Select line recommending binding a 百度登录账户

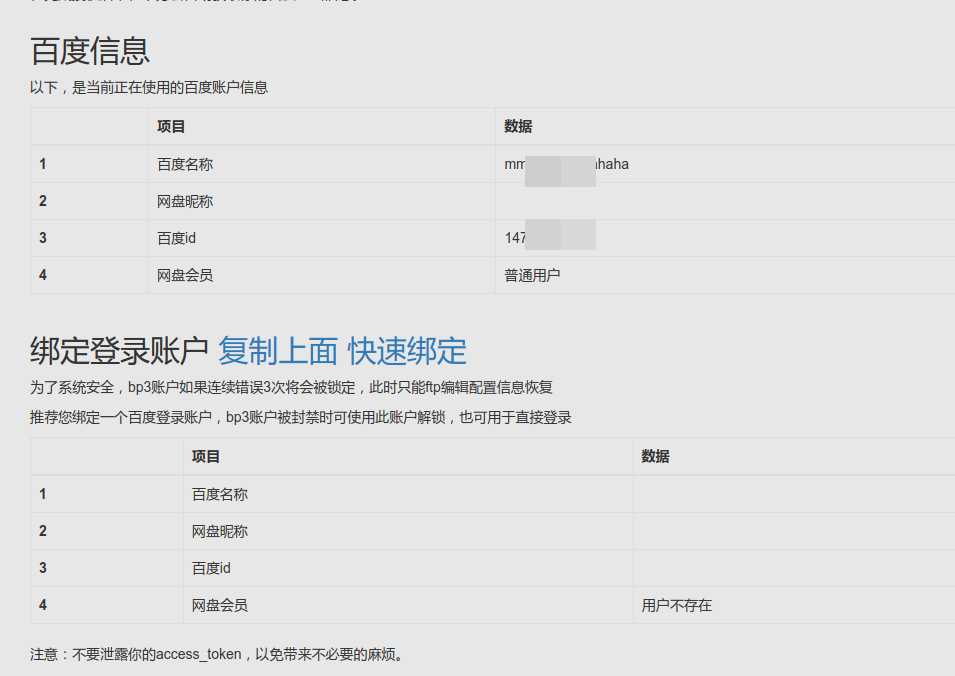point(301,418)
